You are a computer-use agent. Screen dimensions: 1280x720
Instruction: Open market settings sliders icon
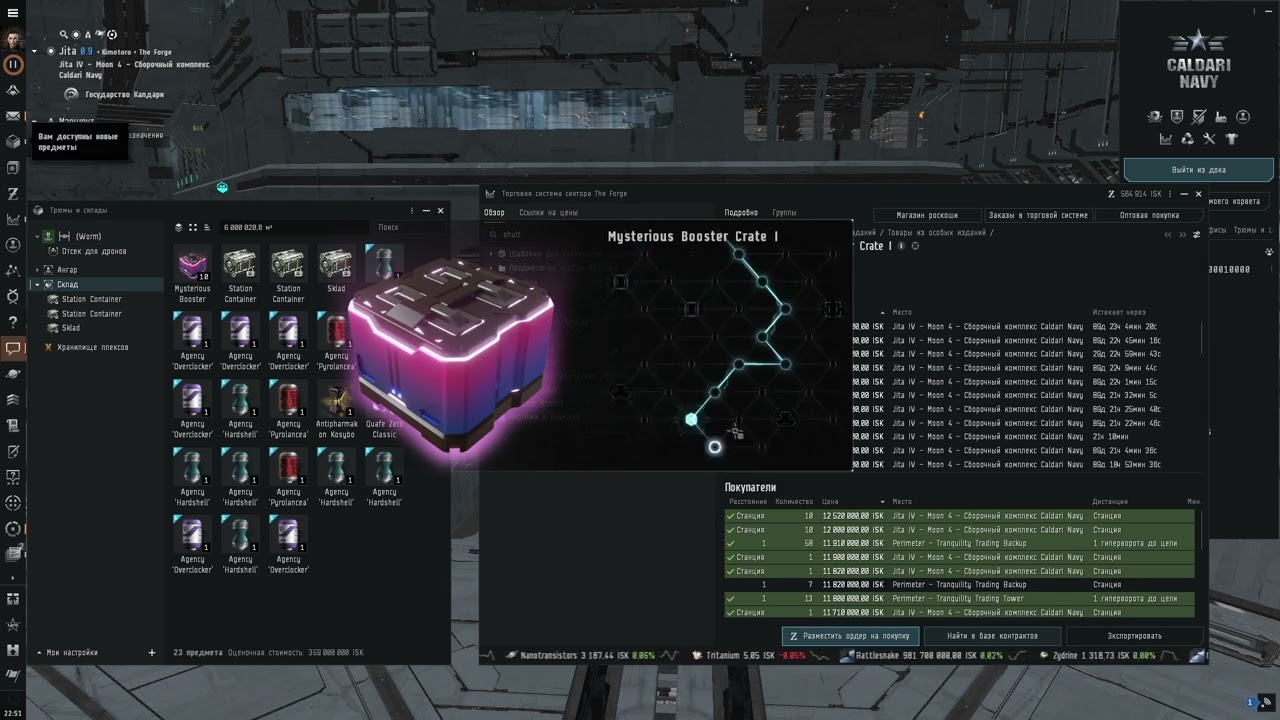[x=1197, y=234]
